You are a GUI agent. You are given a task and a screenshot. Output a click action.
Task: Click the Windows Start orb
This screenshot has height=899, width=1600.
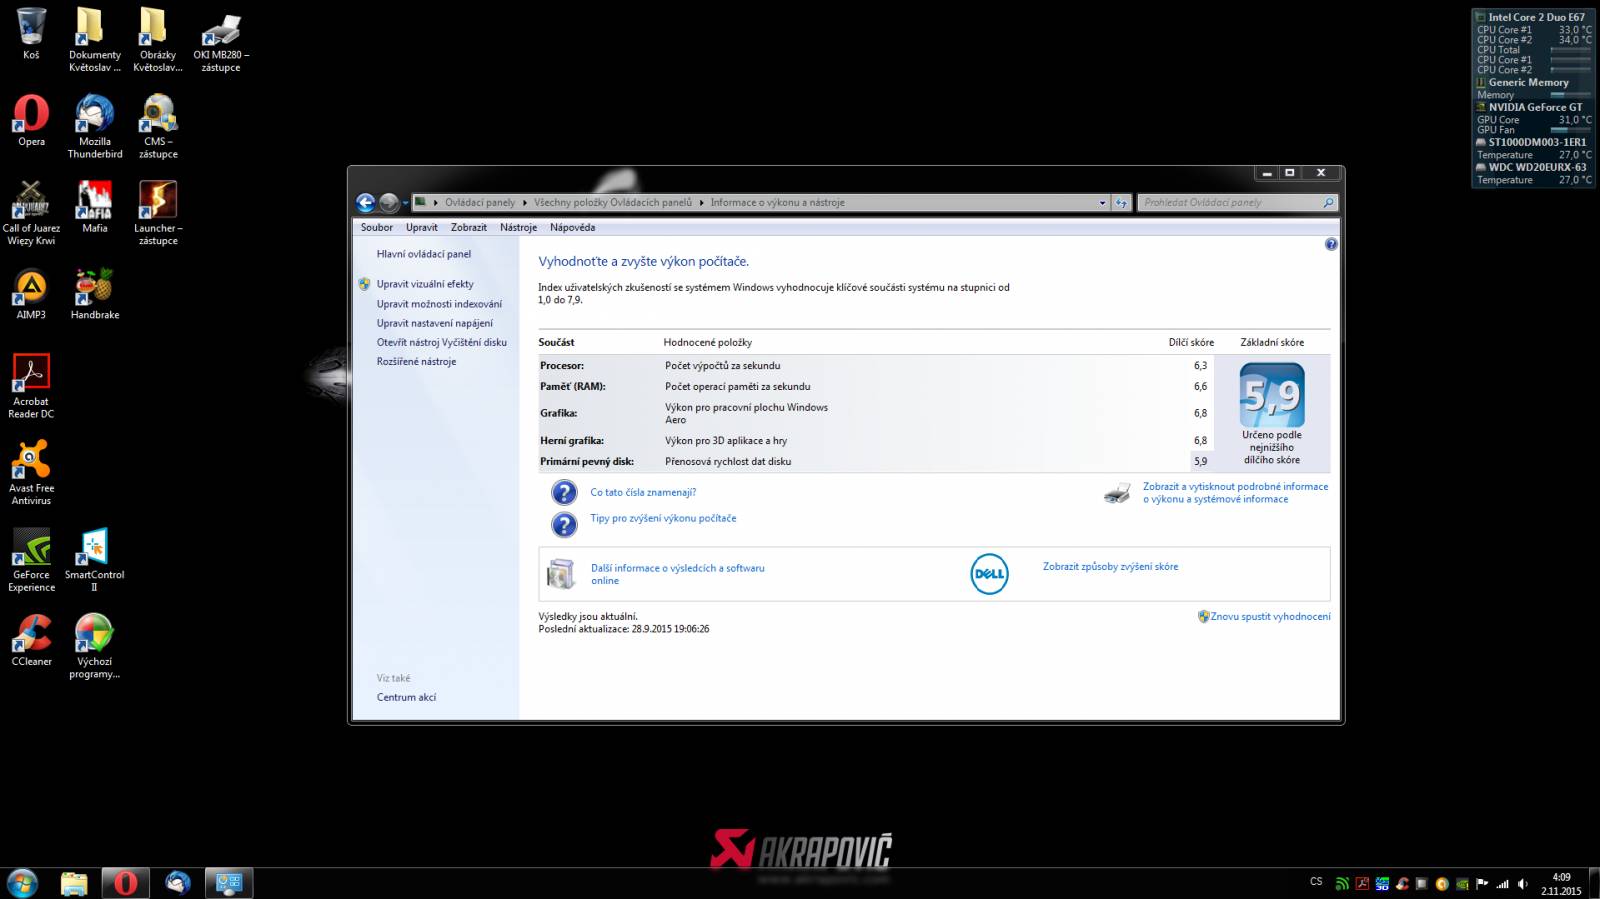pos(22,883)
